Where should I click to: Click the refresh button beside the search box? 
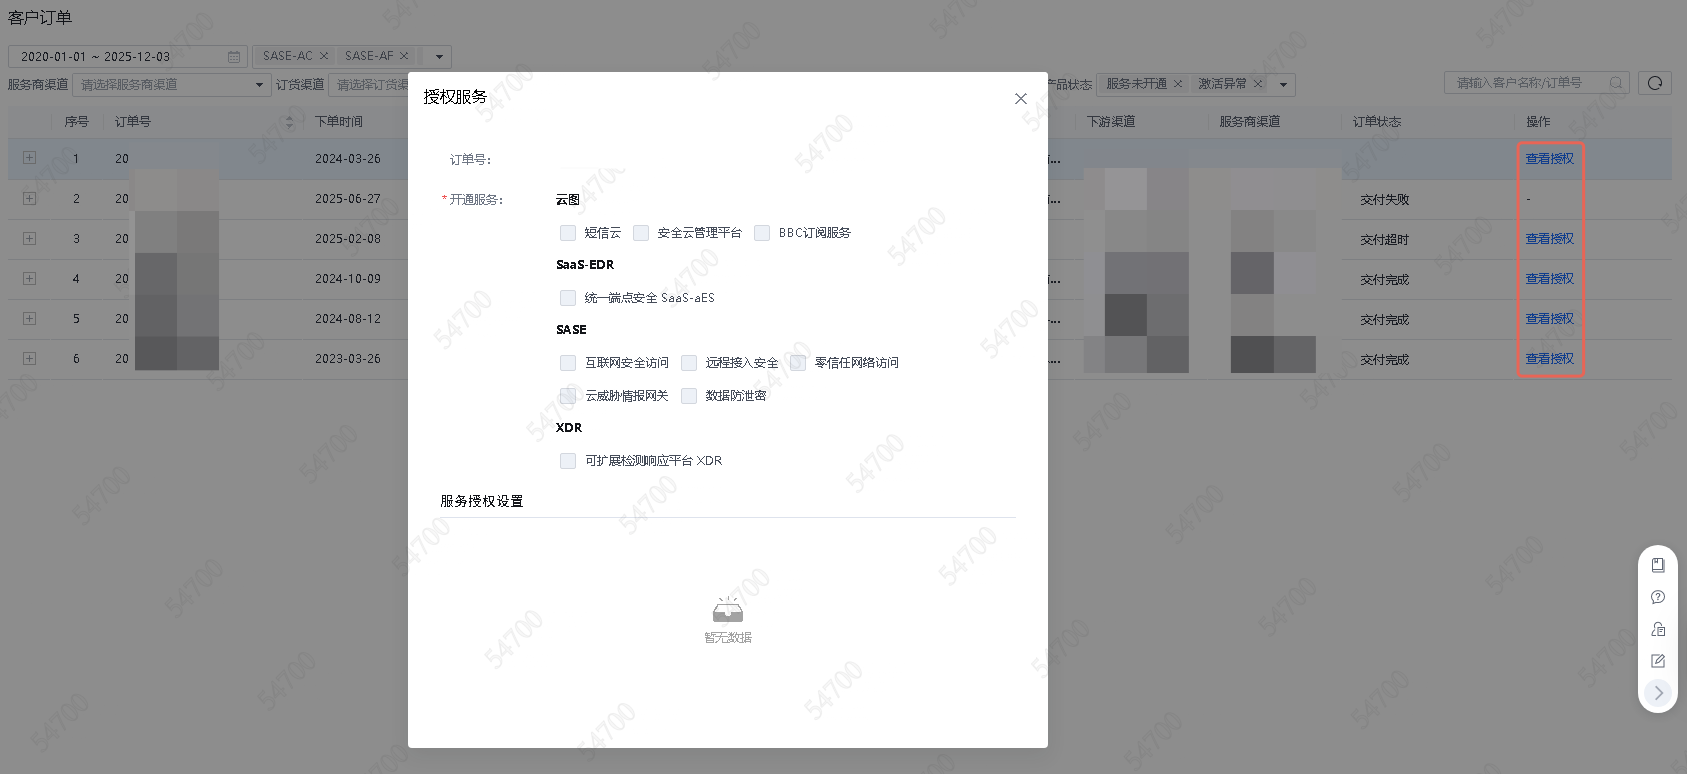point(1655,83)
